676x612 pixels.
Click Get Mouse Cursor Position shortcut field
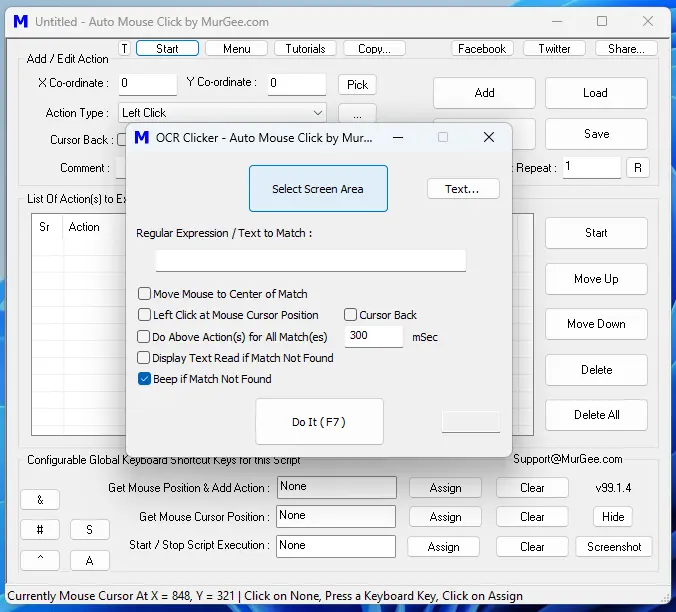click(x=336, y=516)
